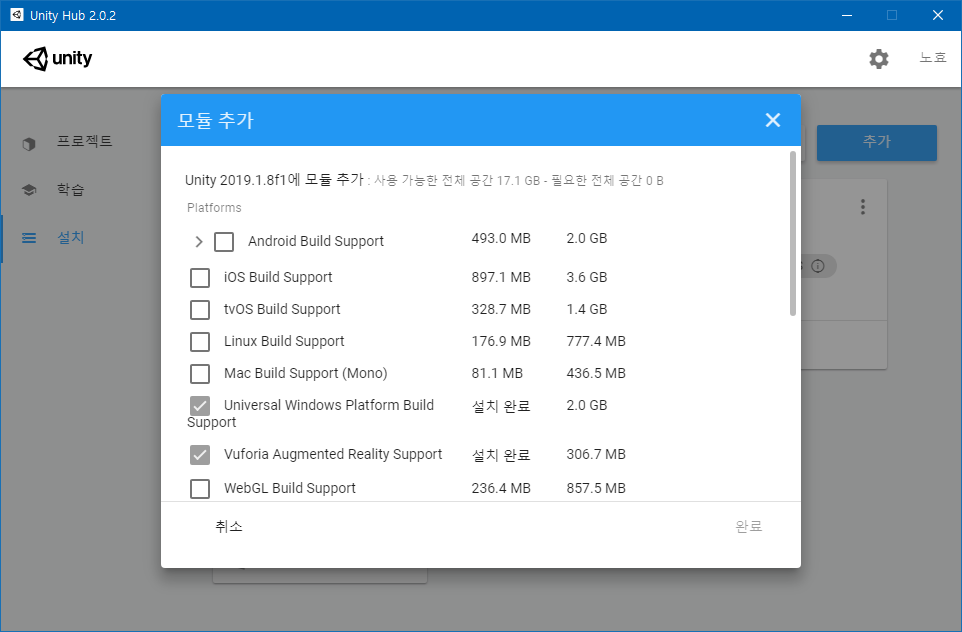Click 'tvOS Build Support' label
This screenshot has height=632, width=962.
[x=282, y=309]
